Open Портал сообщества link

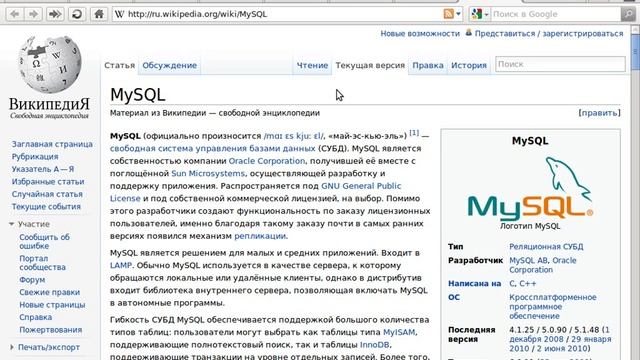pos(42,263)
